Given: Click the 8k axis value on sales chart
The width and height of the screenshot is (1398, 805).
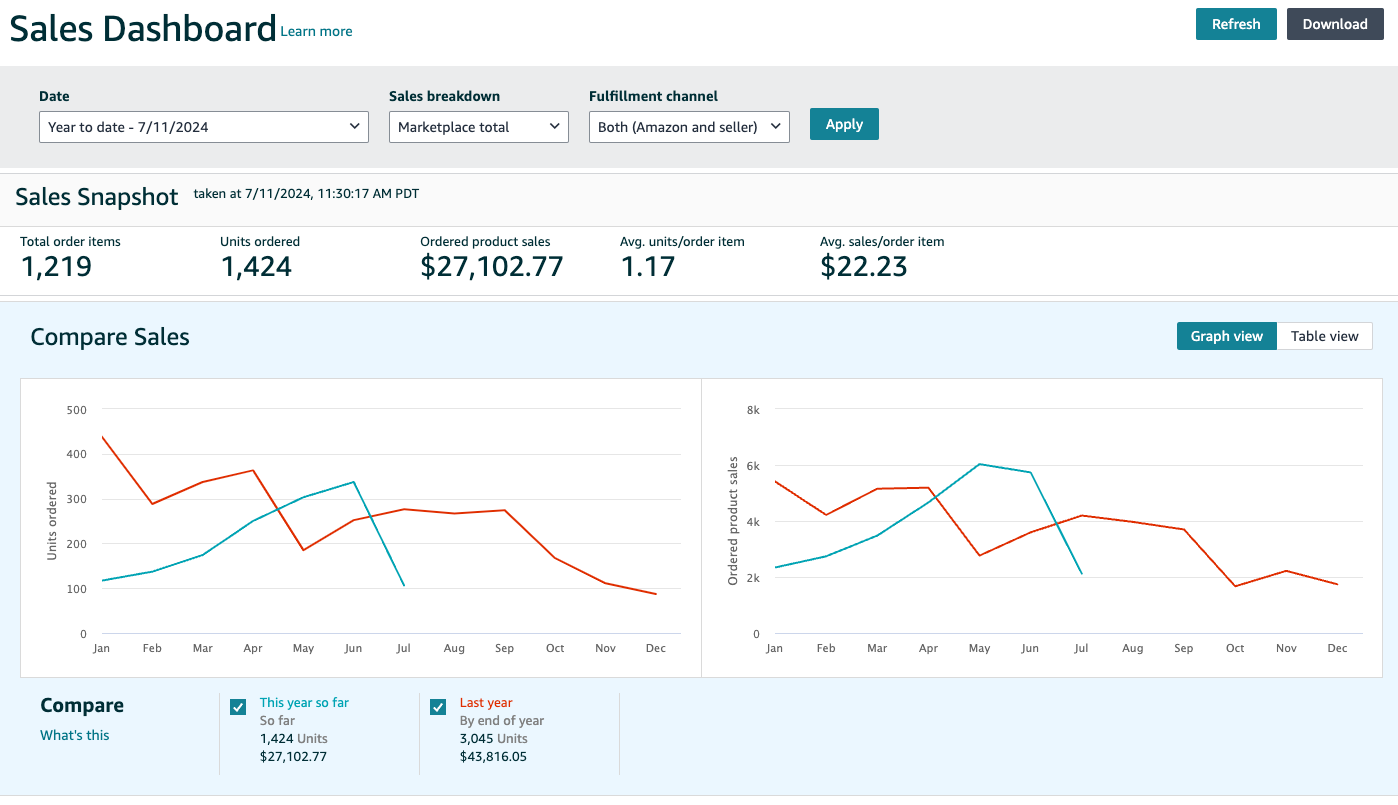Looking at the screenshot, I should [x=754, y=410].
